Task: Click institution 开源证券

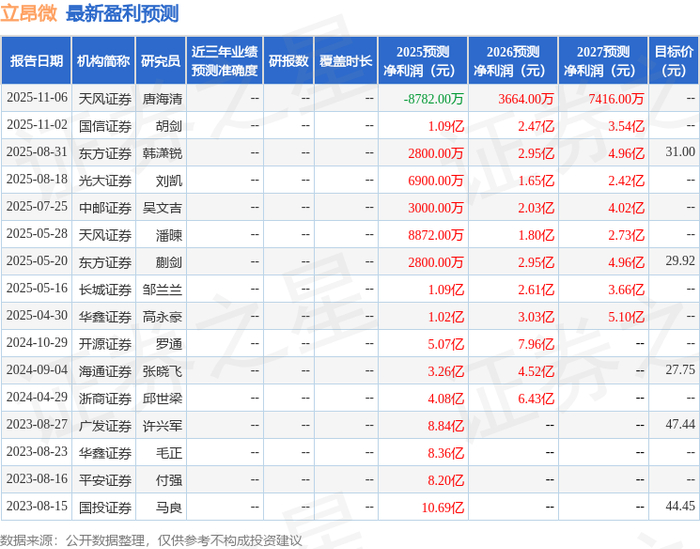Action: tap(105, 344)
